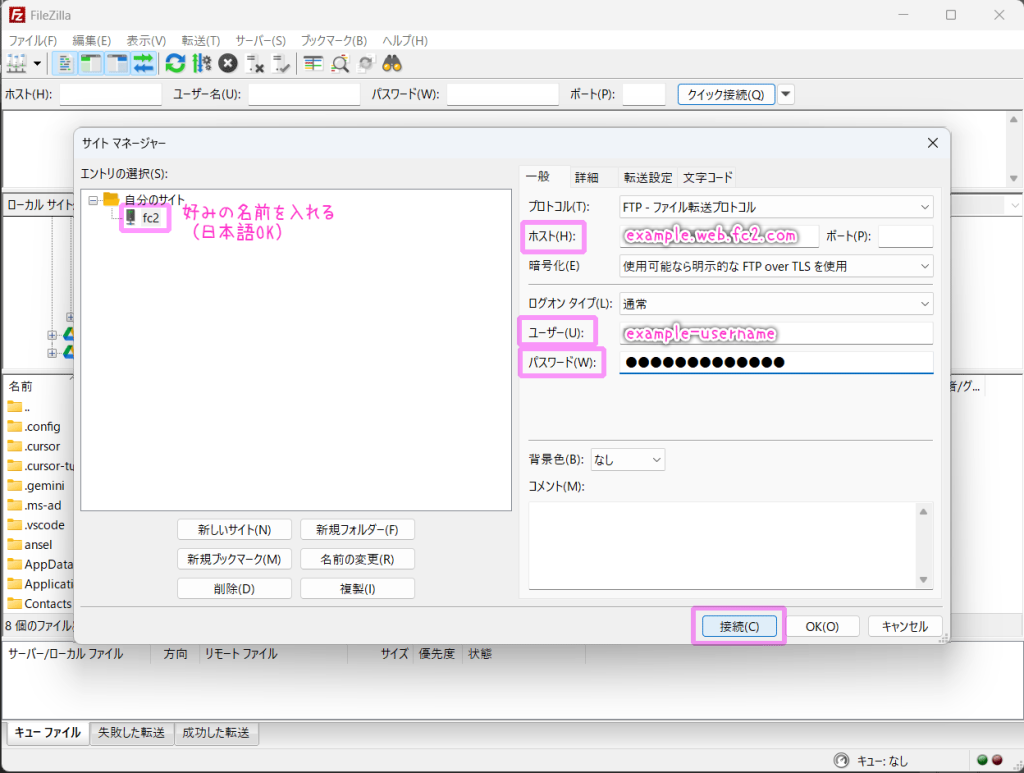Viewport: 1024px width, 773px height.
Task: Click the クイック接続(Q) button
Action: tap(726, 94)
